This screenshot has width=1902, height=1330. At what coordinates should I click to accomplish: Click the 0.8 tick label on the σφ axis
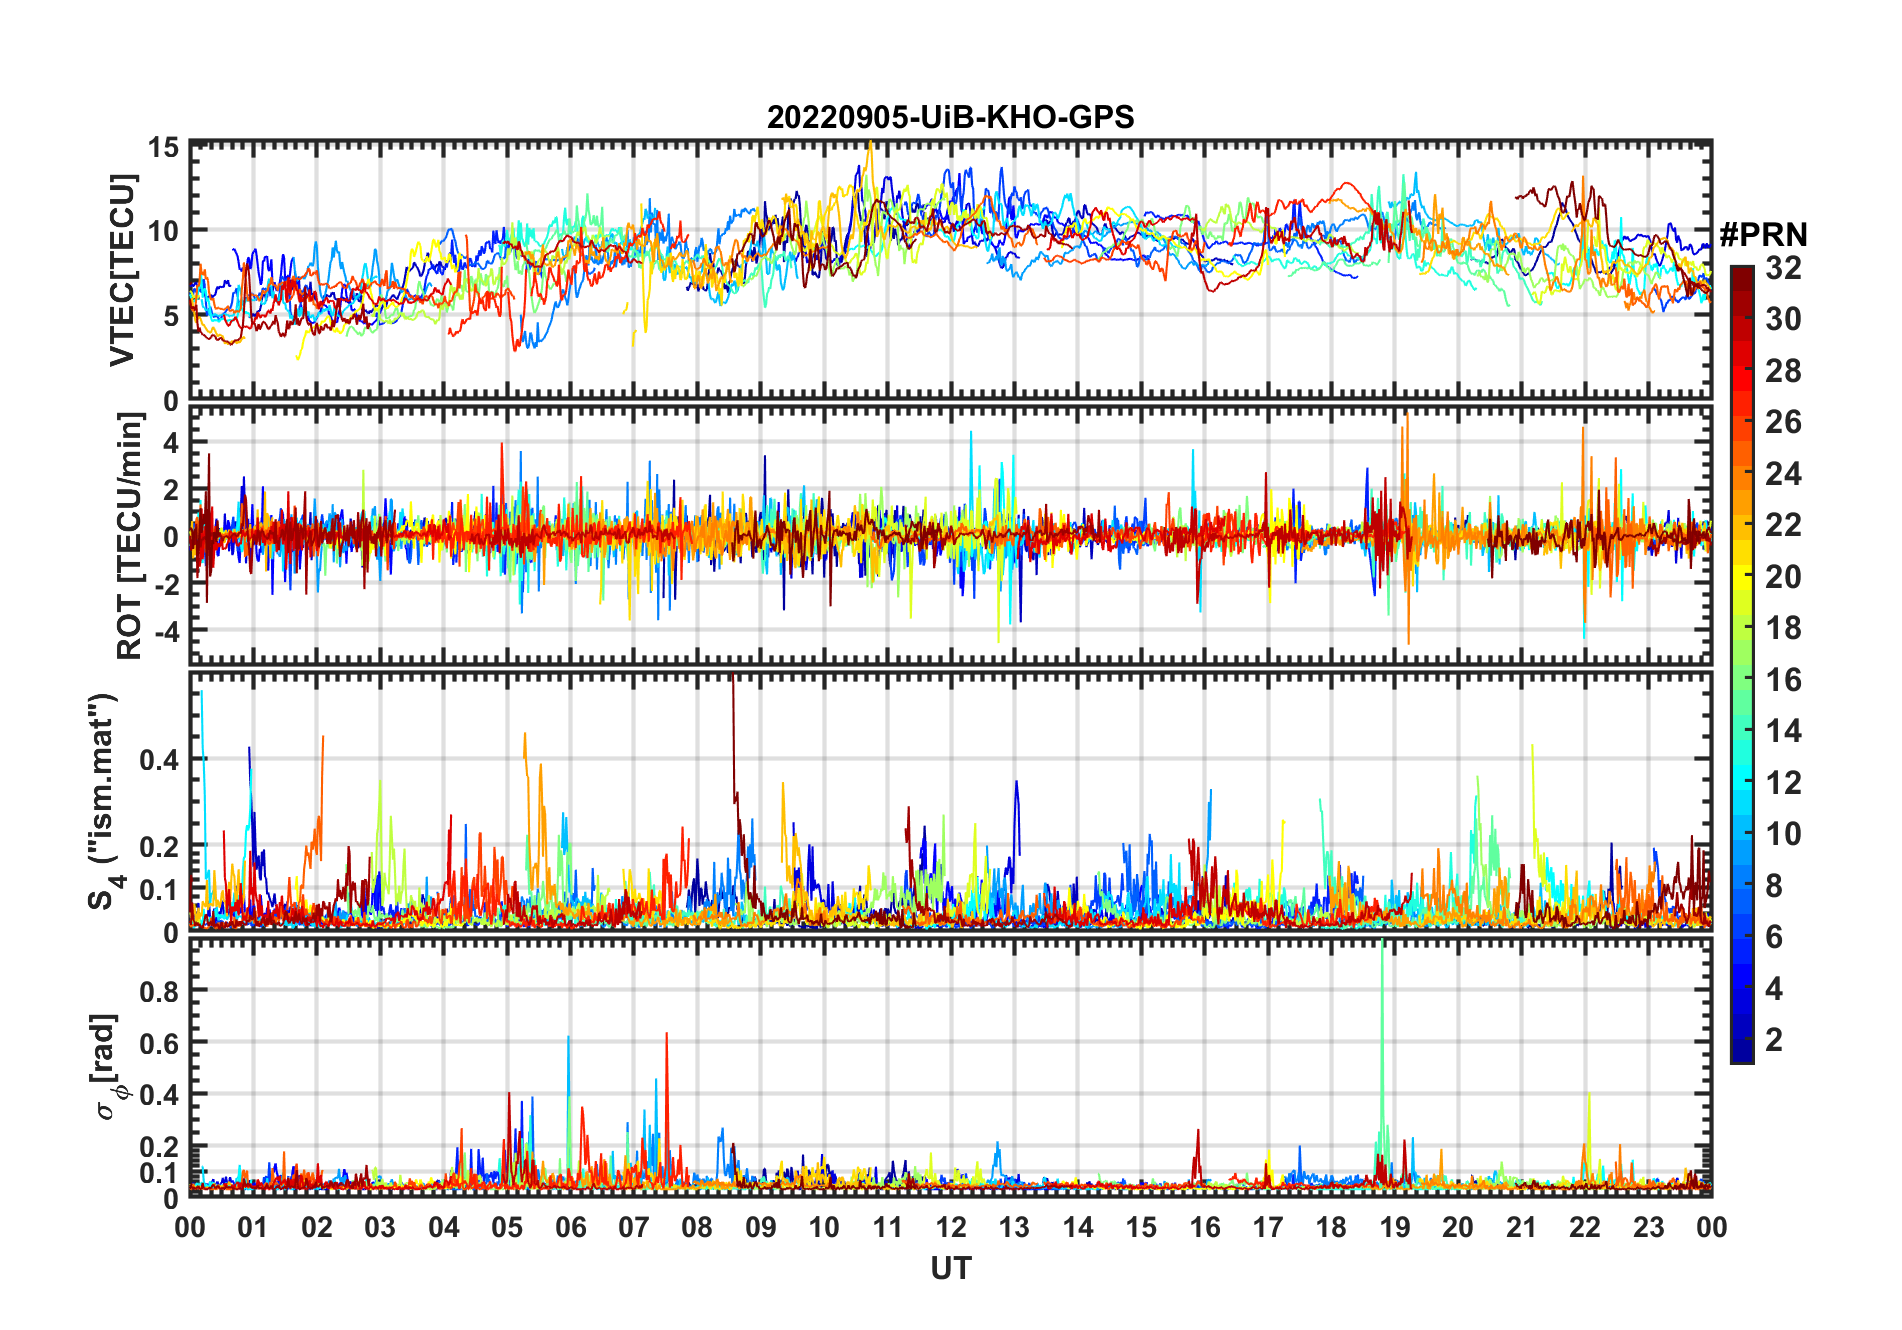[158, 991]
